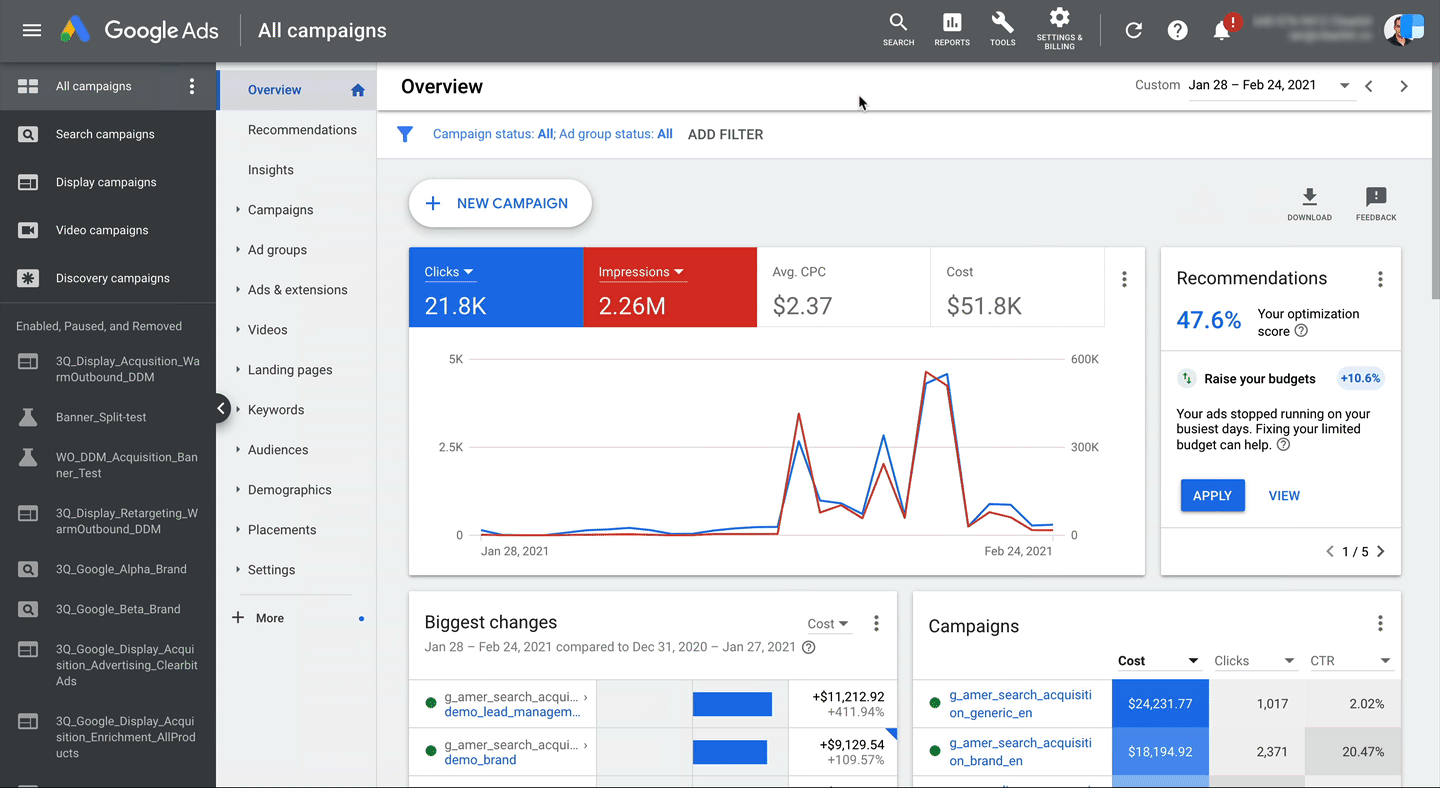Select Display campaigns in sidebar
This screenshot has width=1440, height=788.
[x=108, y=182]
